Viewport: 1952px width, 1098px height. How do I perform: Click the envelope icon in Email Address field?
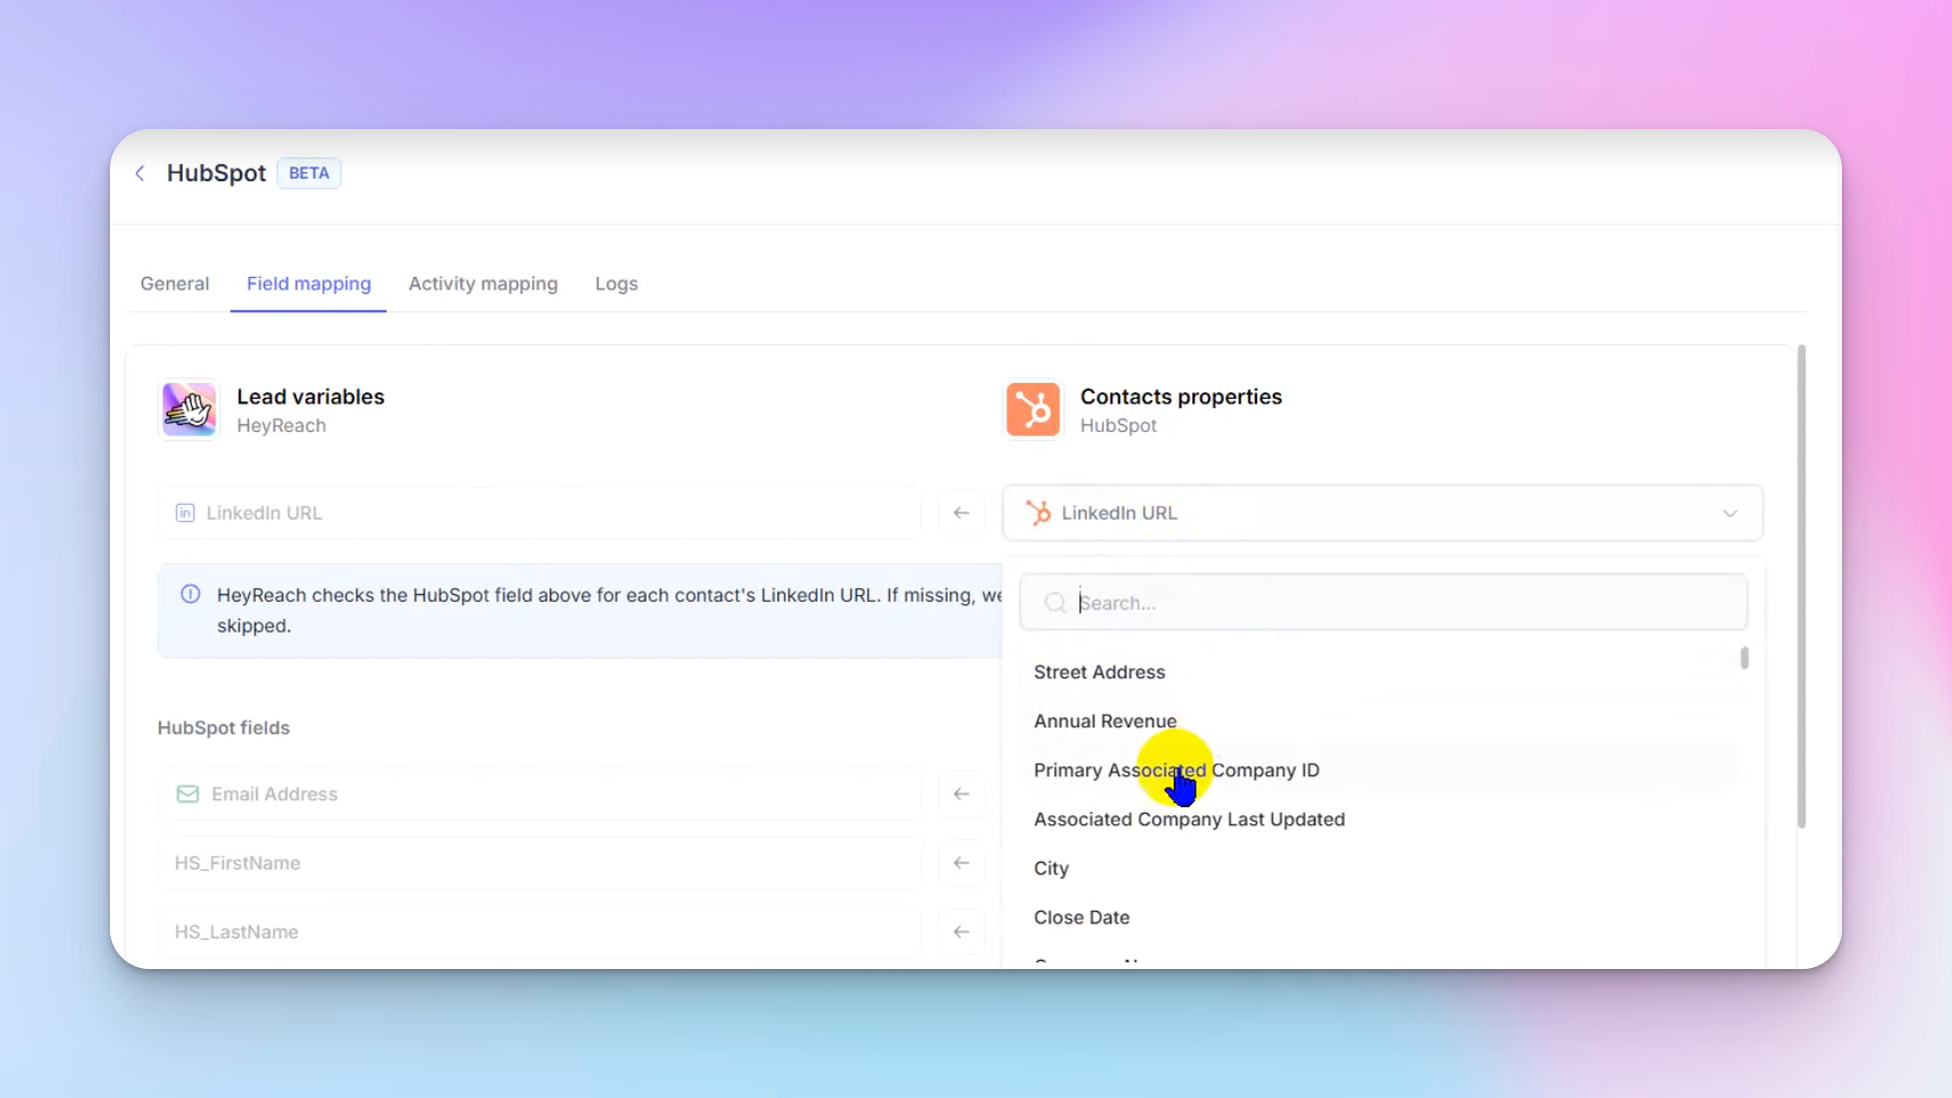tap(187, 794)
